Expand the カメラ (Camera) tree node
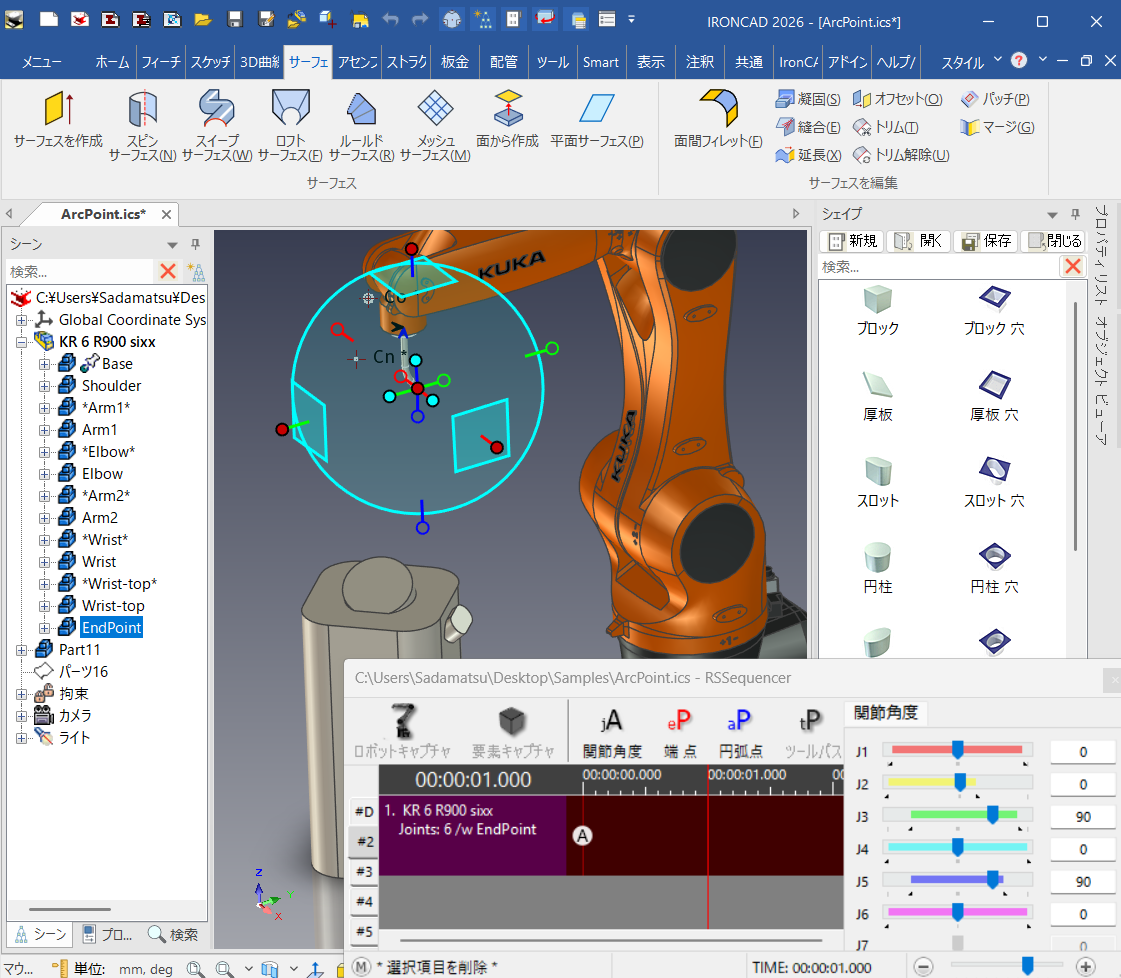The height and width of the screenshot is (978, 1121). [x=21, y=716]
